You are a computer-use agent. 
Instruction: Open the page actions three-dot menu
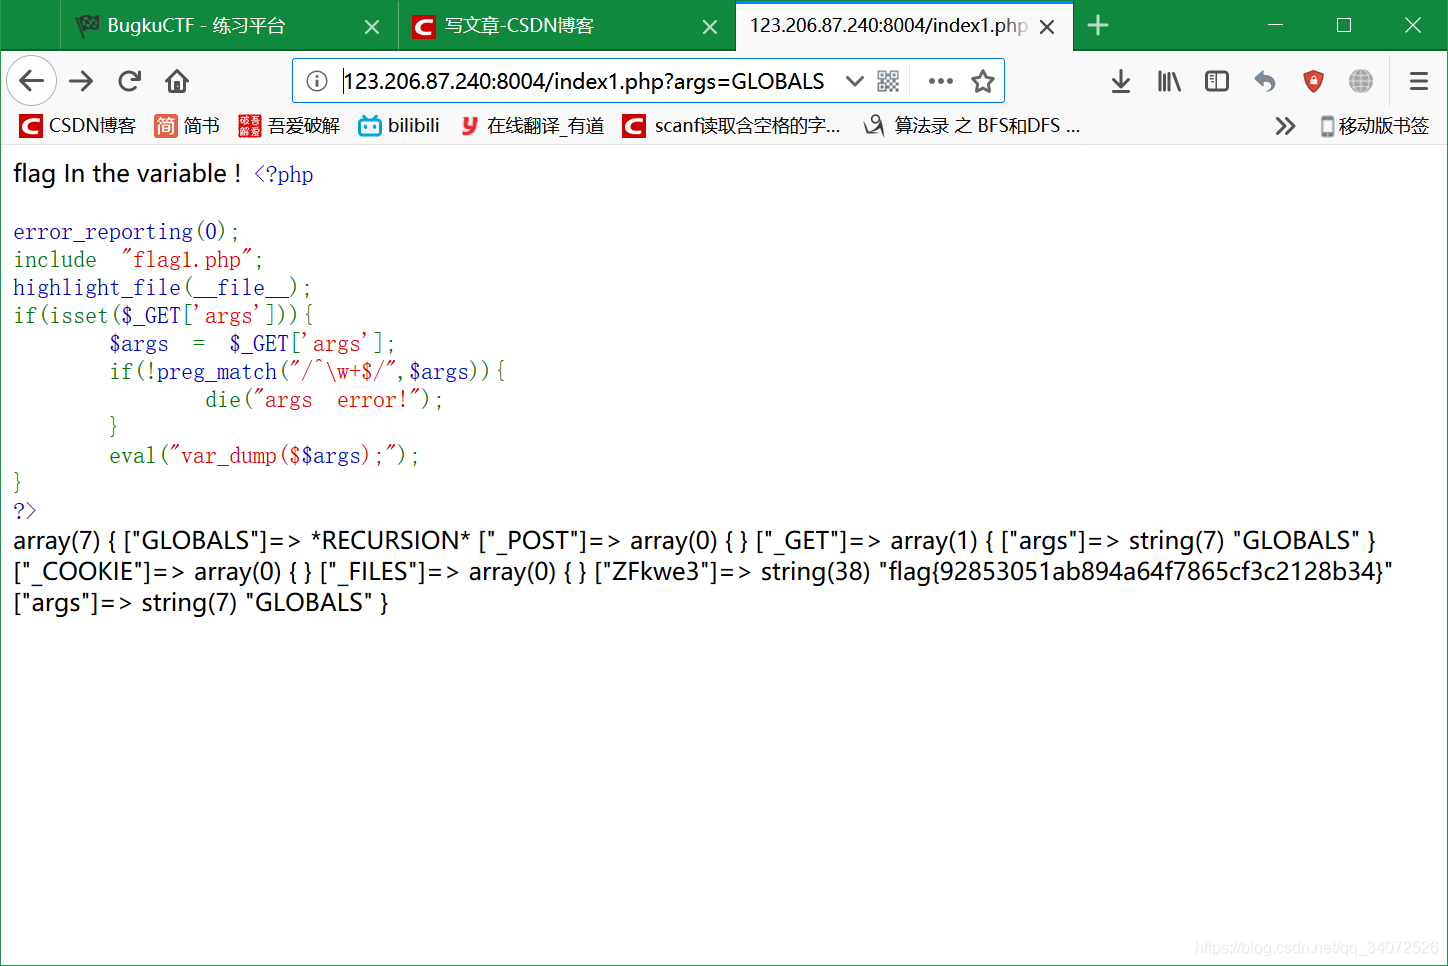pyautogui.click(x=940, y=81)
